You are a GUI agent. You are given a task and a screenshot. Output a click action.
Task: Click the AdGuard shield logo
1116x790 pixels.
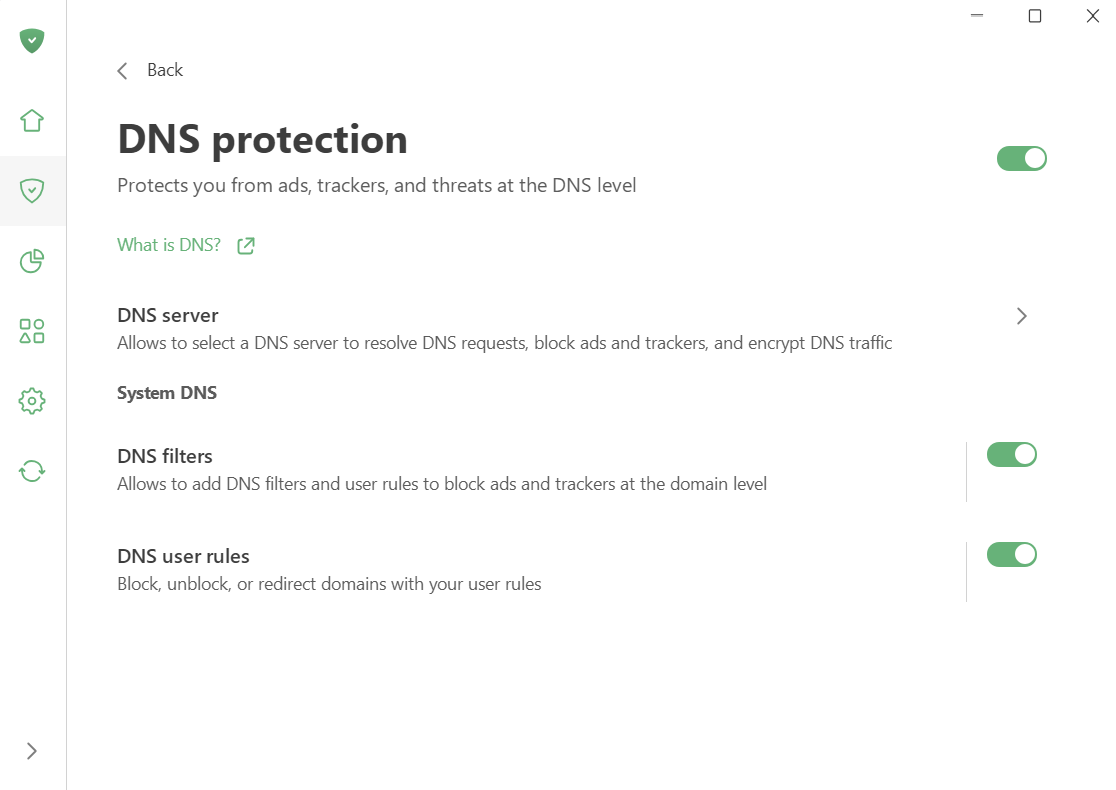coord(32,41)
